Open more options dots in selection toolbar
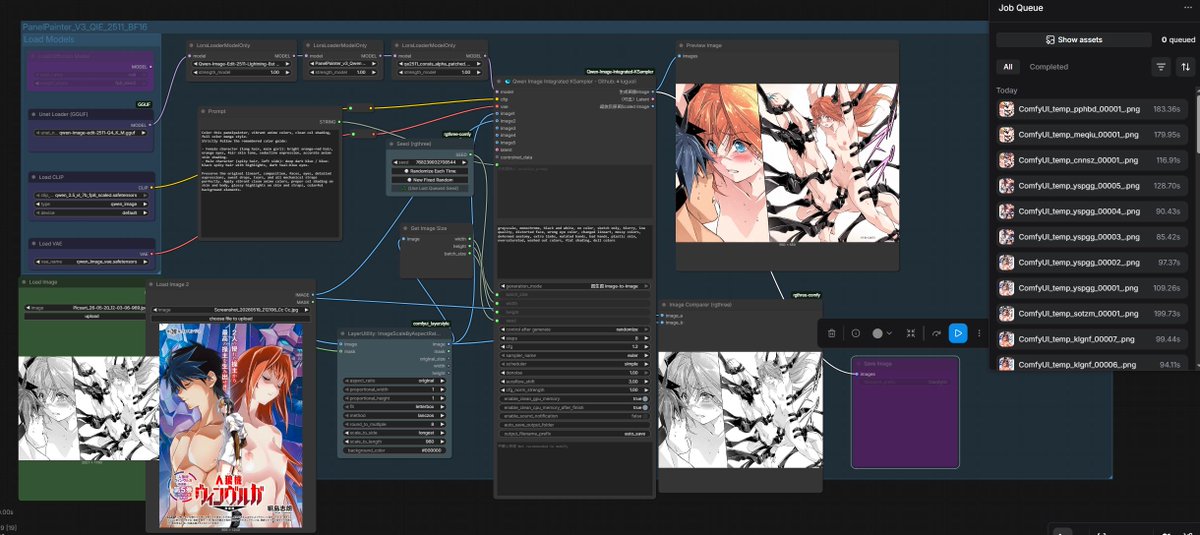Screen dimensions: 1200x535 [x=980, y=333]
